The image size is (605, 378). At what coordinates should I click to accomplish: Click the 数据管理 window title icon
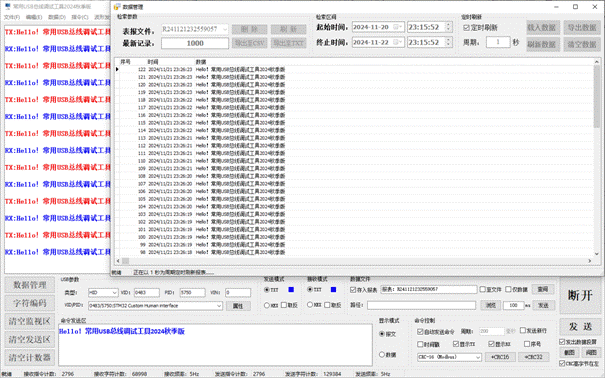pyautogui.click(x=117, y=7)
